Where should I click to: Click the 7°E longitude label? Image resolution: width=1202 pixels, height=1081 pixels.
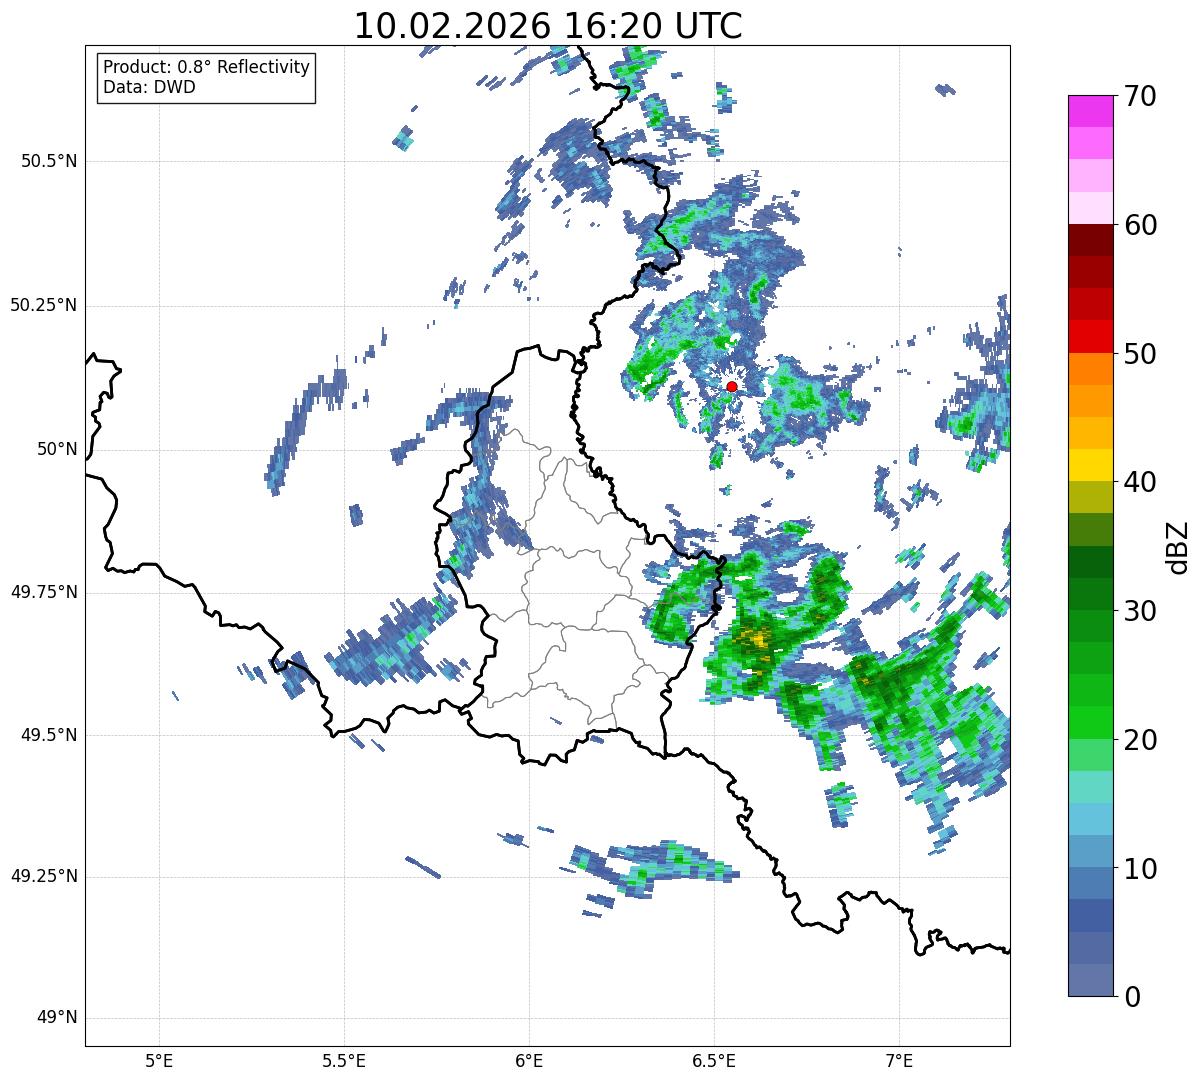pyautogui.click(x=899, y=1061)
